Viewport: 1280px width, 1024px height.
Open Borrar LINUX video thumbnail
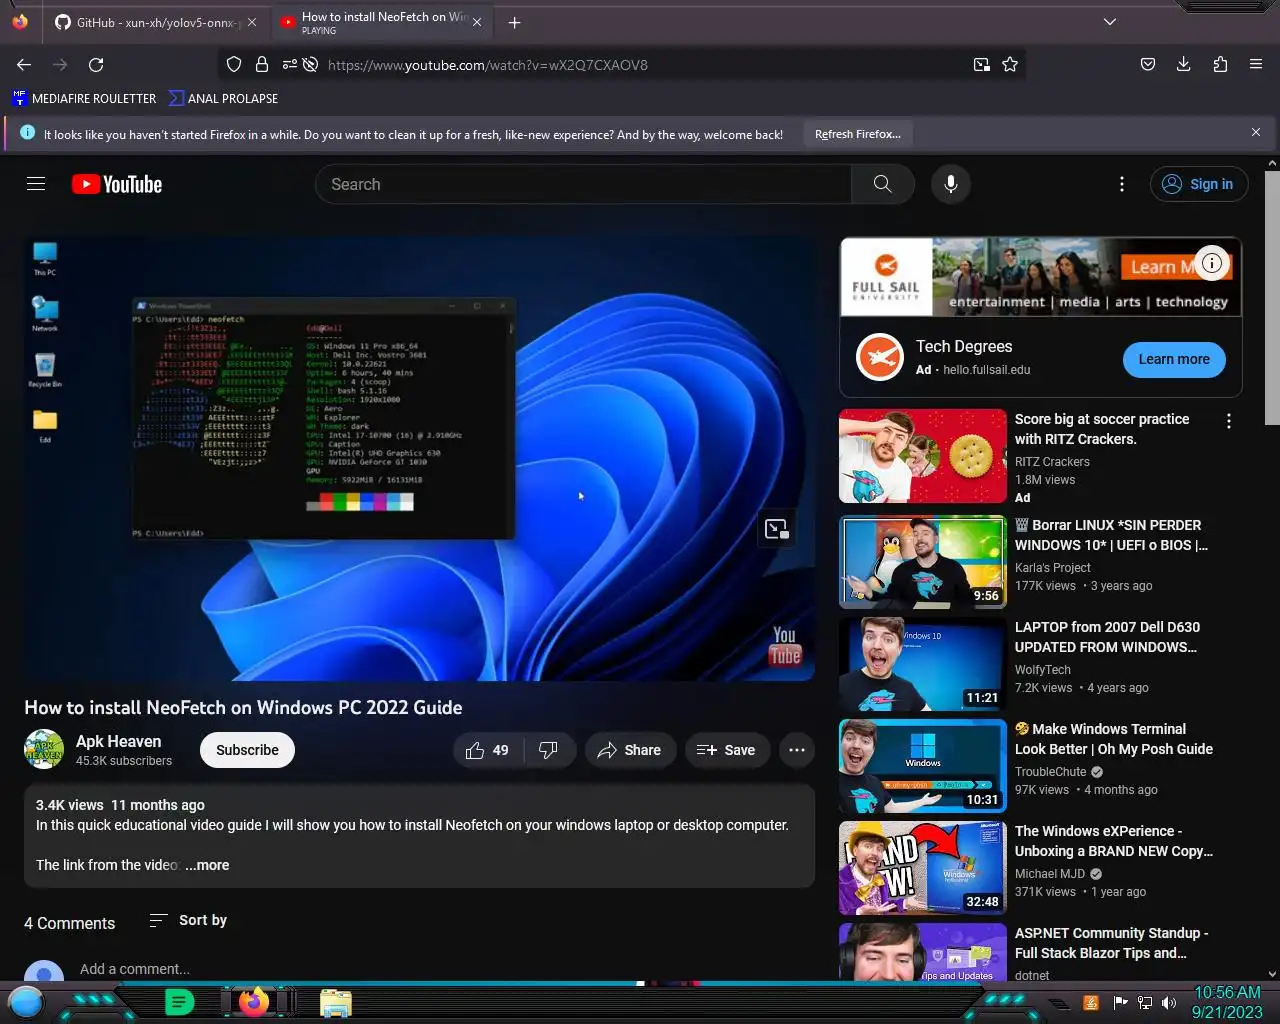click(923, 562)
